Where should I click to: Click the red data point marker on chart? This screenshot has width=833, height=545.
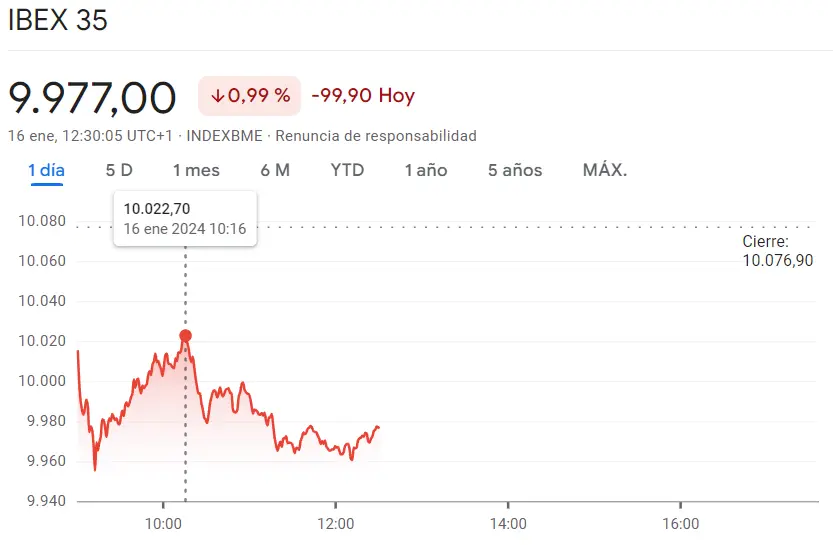coord(185,336)
